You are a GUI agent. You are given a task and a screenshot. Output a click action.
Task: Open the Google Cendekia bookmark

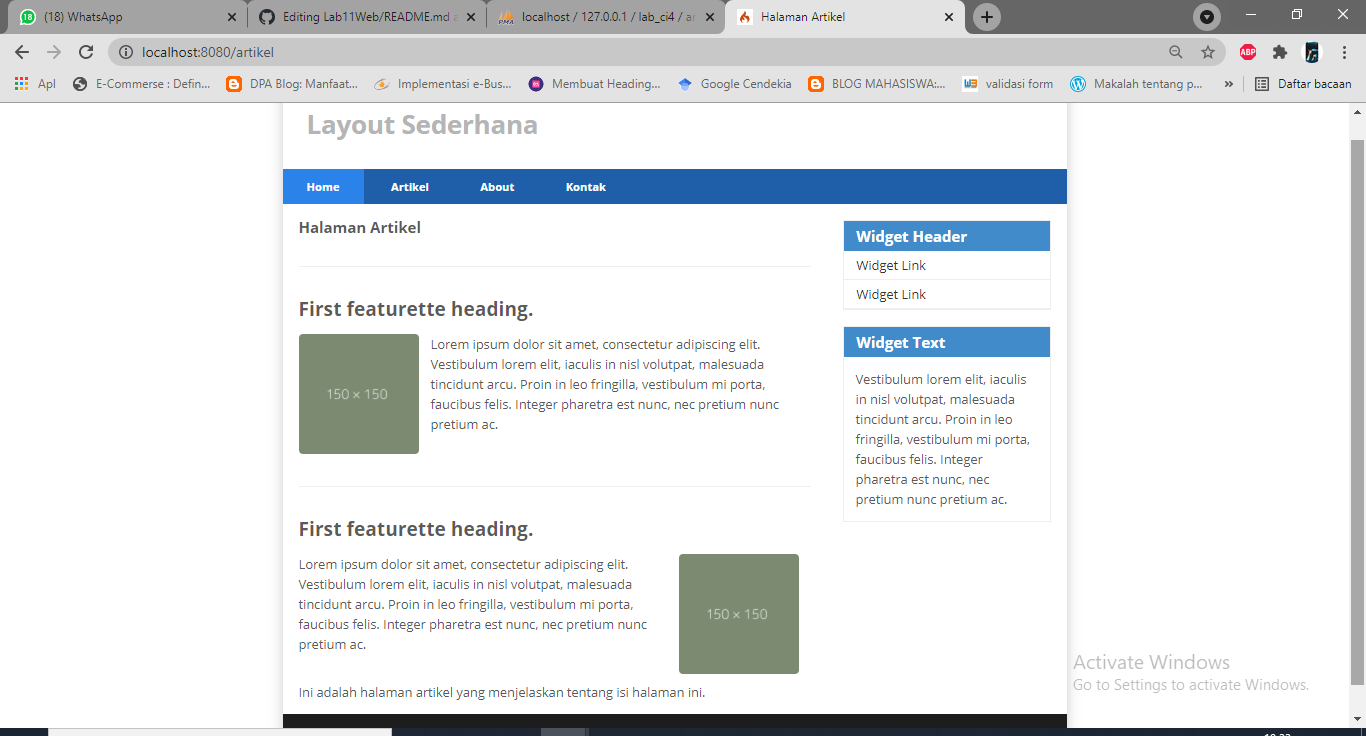coord(735,84)
